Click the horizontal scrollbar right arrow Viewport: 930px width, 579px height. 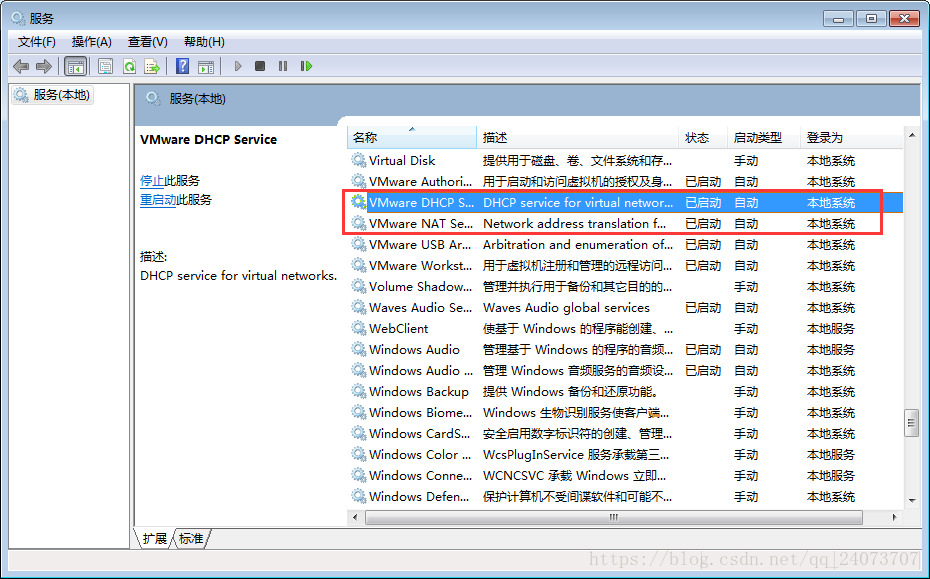(x=894, y=517)
